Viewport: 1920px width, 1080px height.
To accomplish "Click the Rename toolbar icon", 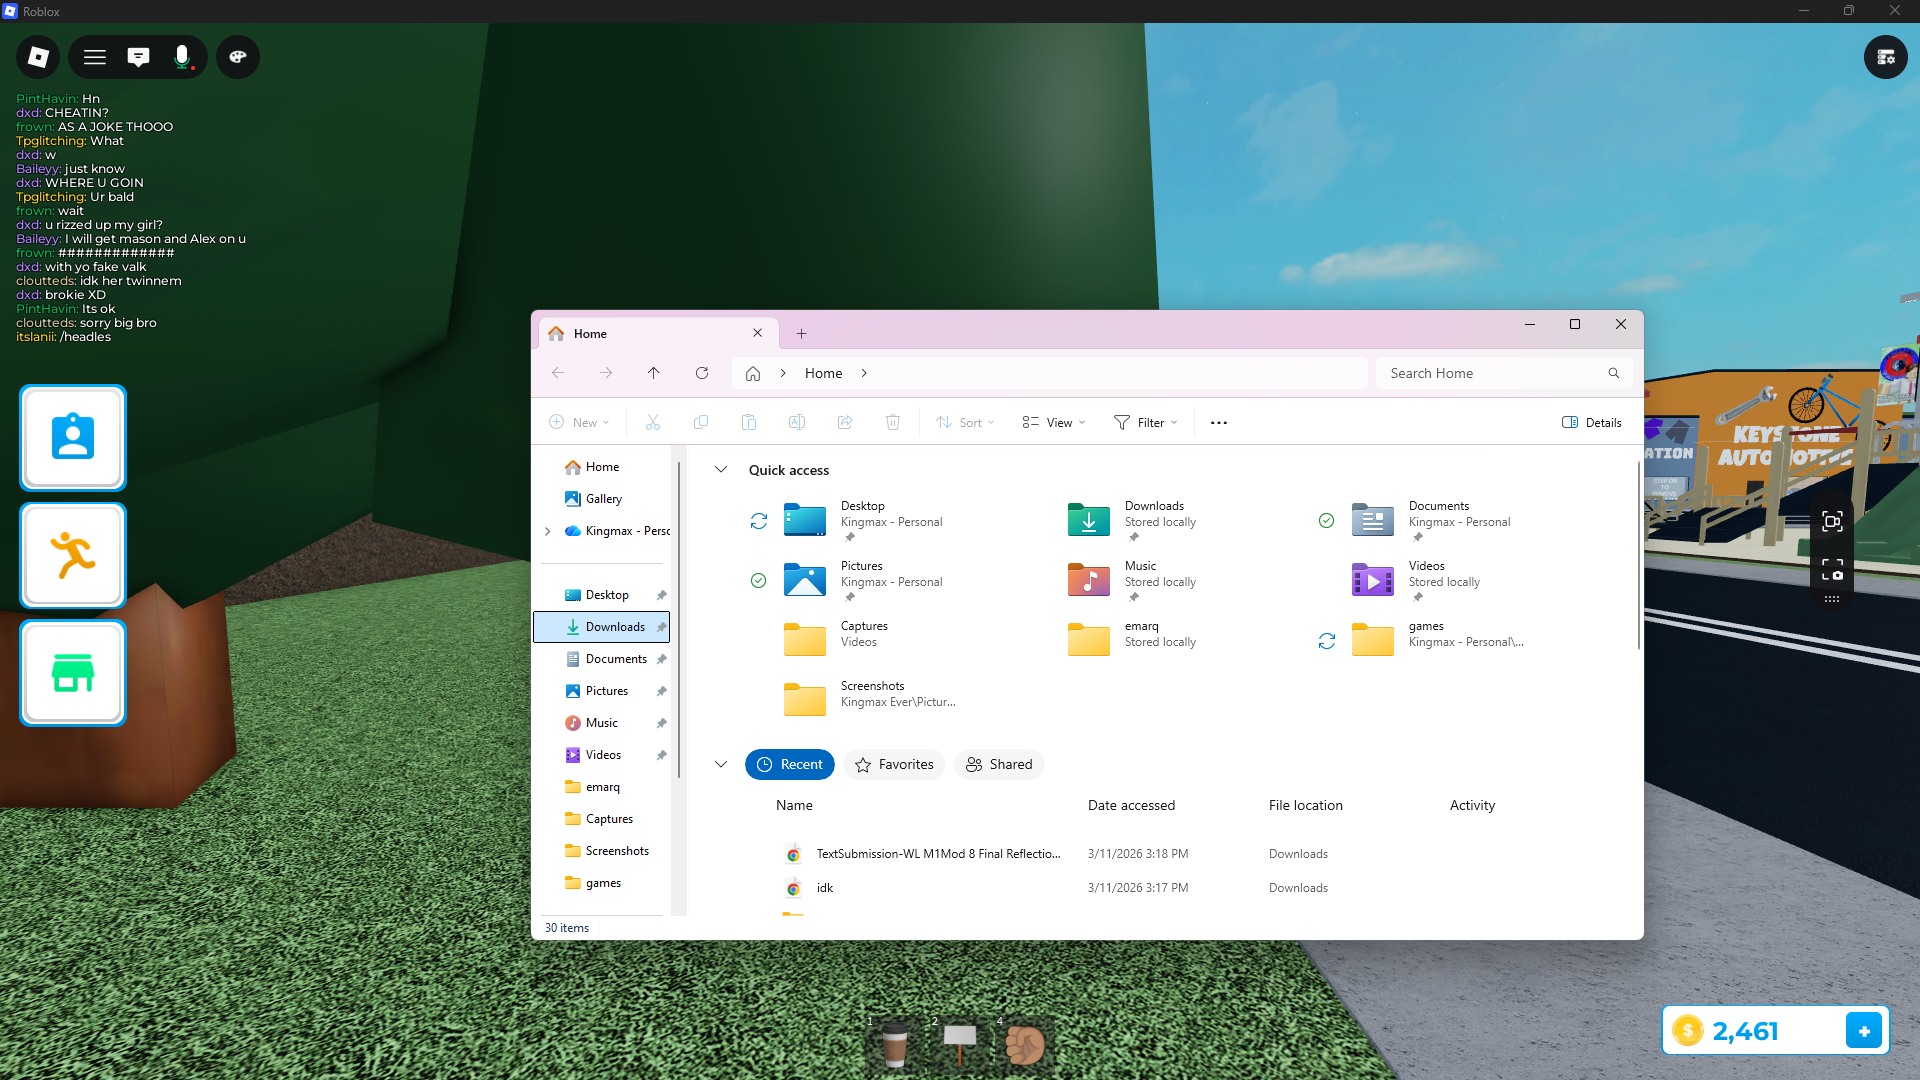I will (797, 423).
